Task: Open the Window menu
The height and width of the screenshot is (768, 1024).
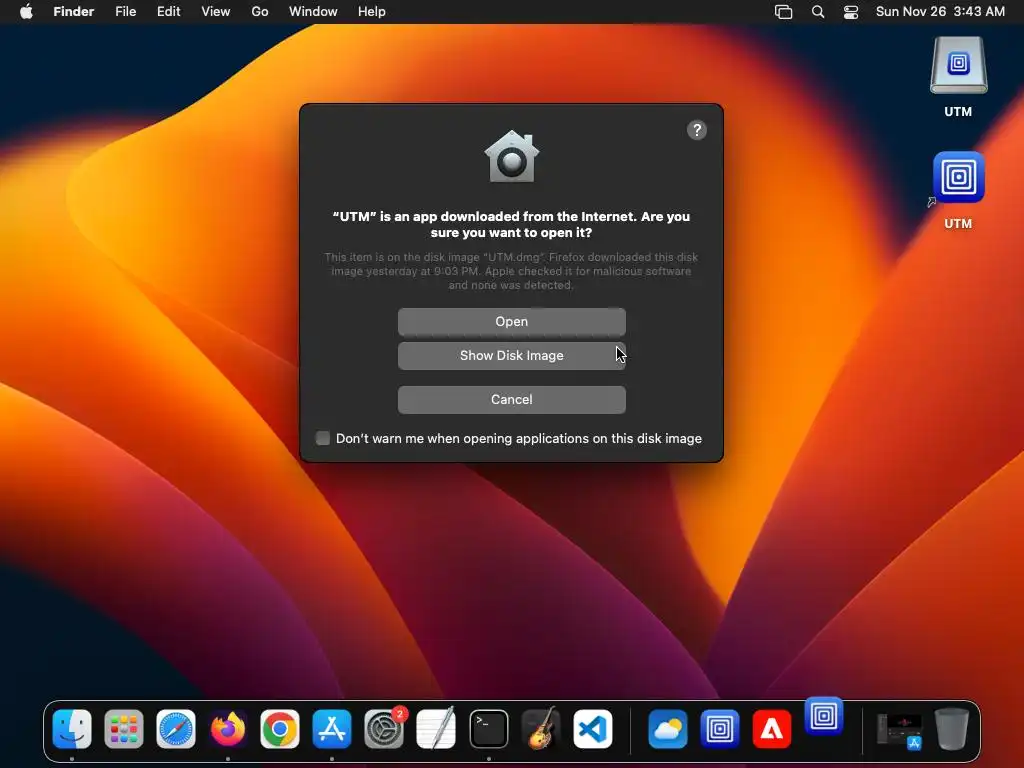Action: (313, 12)
